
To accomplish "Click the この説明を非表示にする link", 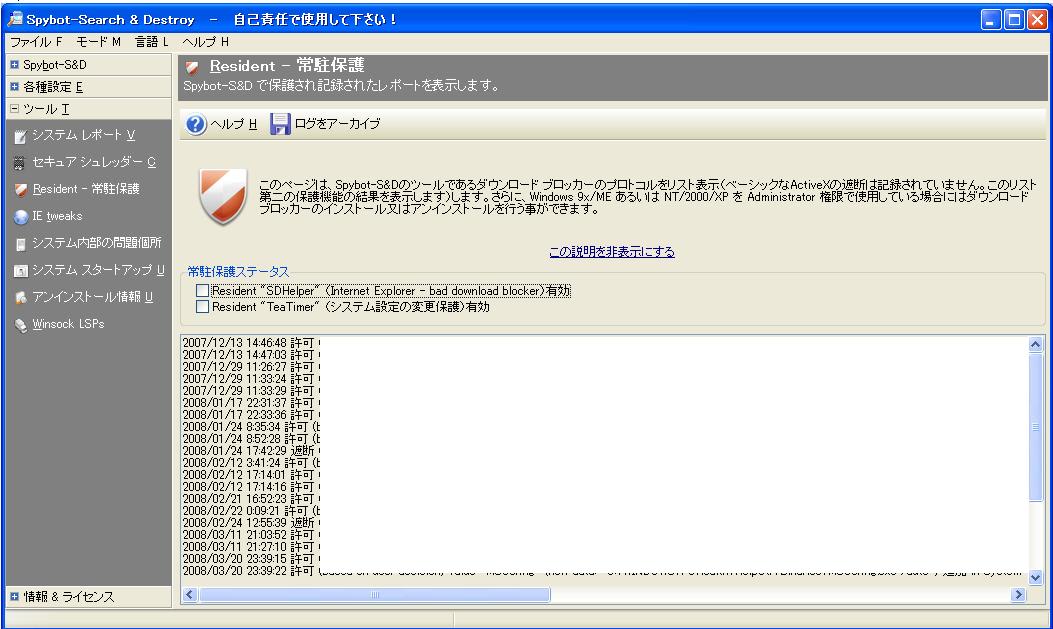I will 612,252.
